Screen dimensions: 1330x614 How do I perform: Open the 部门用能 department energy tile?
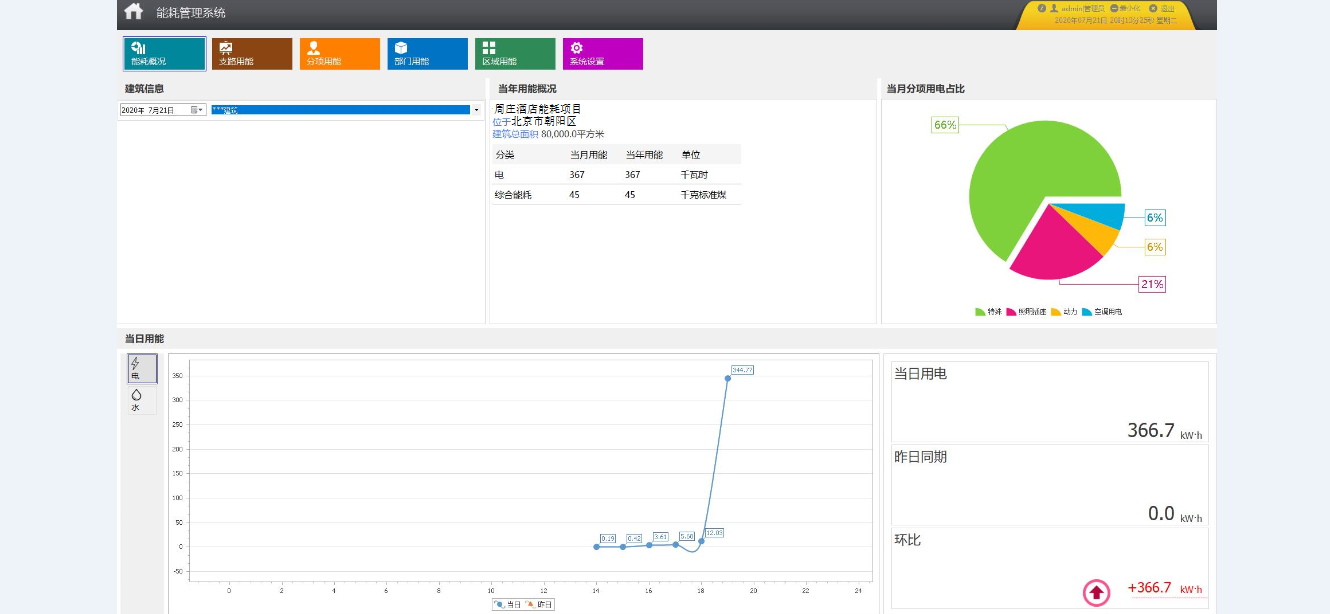(x=427, y=54)
